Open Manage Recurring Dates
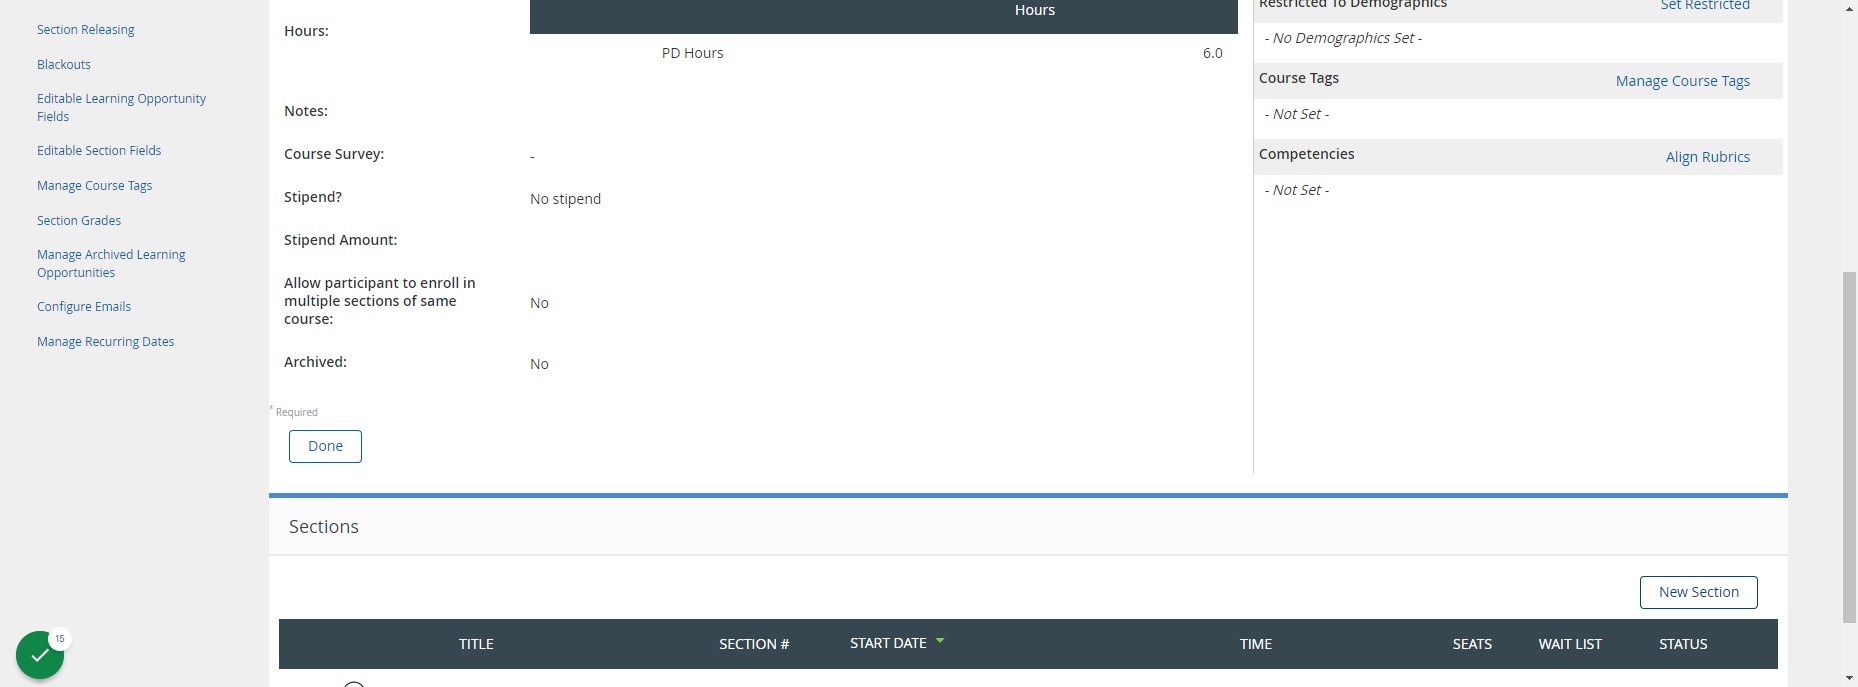 pos(105,342)
